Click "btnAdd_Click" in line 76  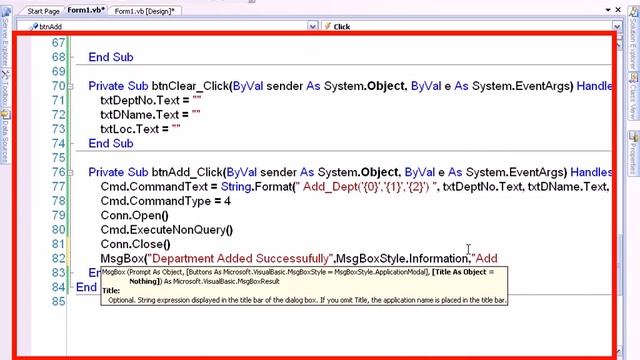[x=187, y=172]
